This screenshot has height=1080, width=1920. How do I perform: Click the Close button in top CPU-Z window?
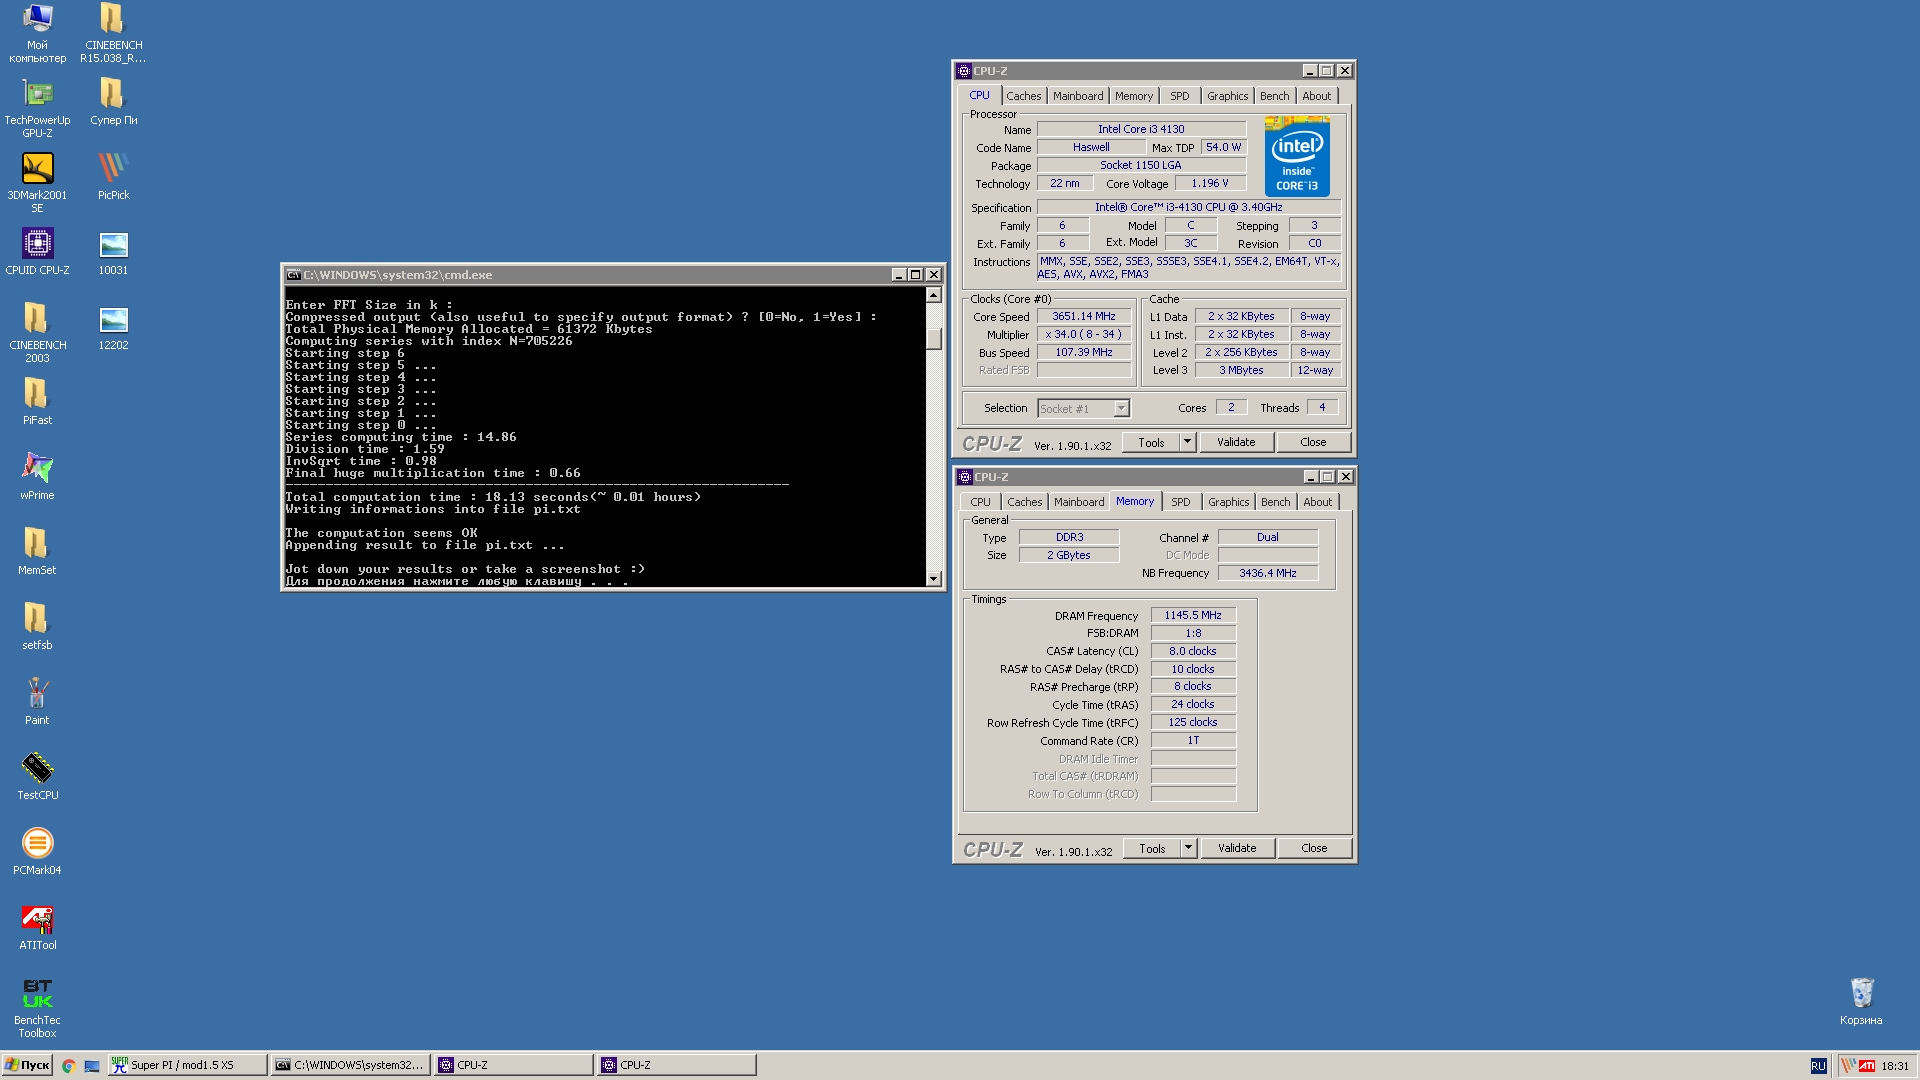pos(1313,442)
